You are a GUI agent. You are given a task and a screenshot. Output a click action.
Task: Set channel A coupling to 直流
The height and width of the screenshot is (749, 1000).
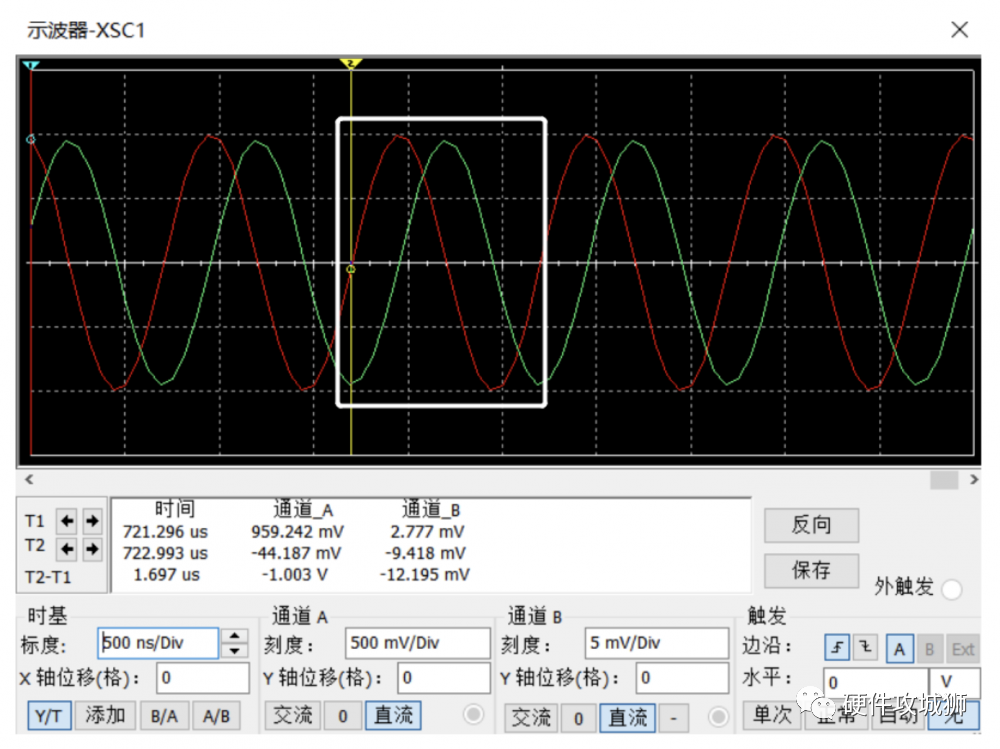coord(393,716)
